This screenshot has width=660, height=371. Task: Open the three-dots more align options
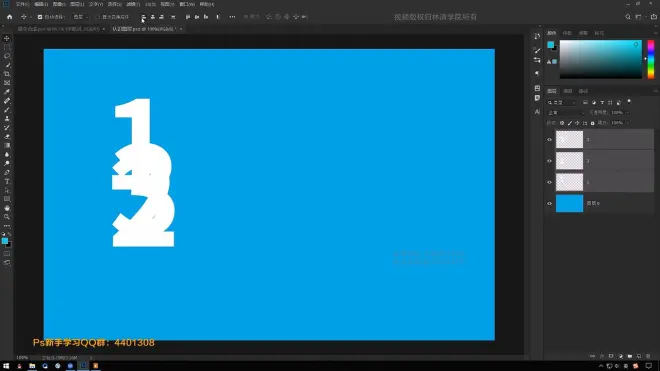232,17
